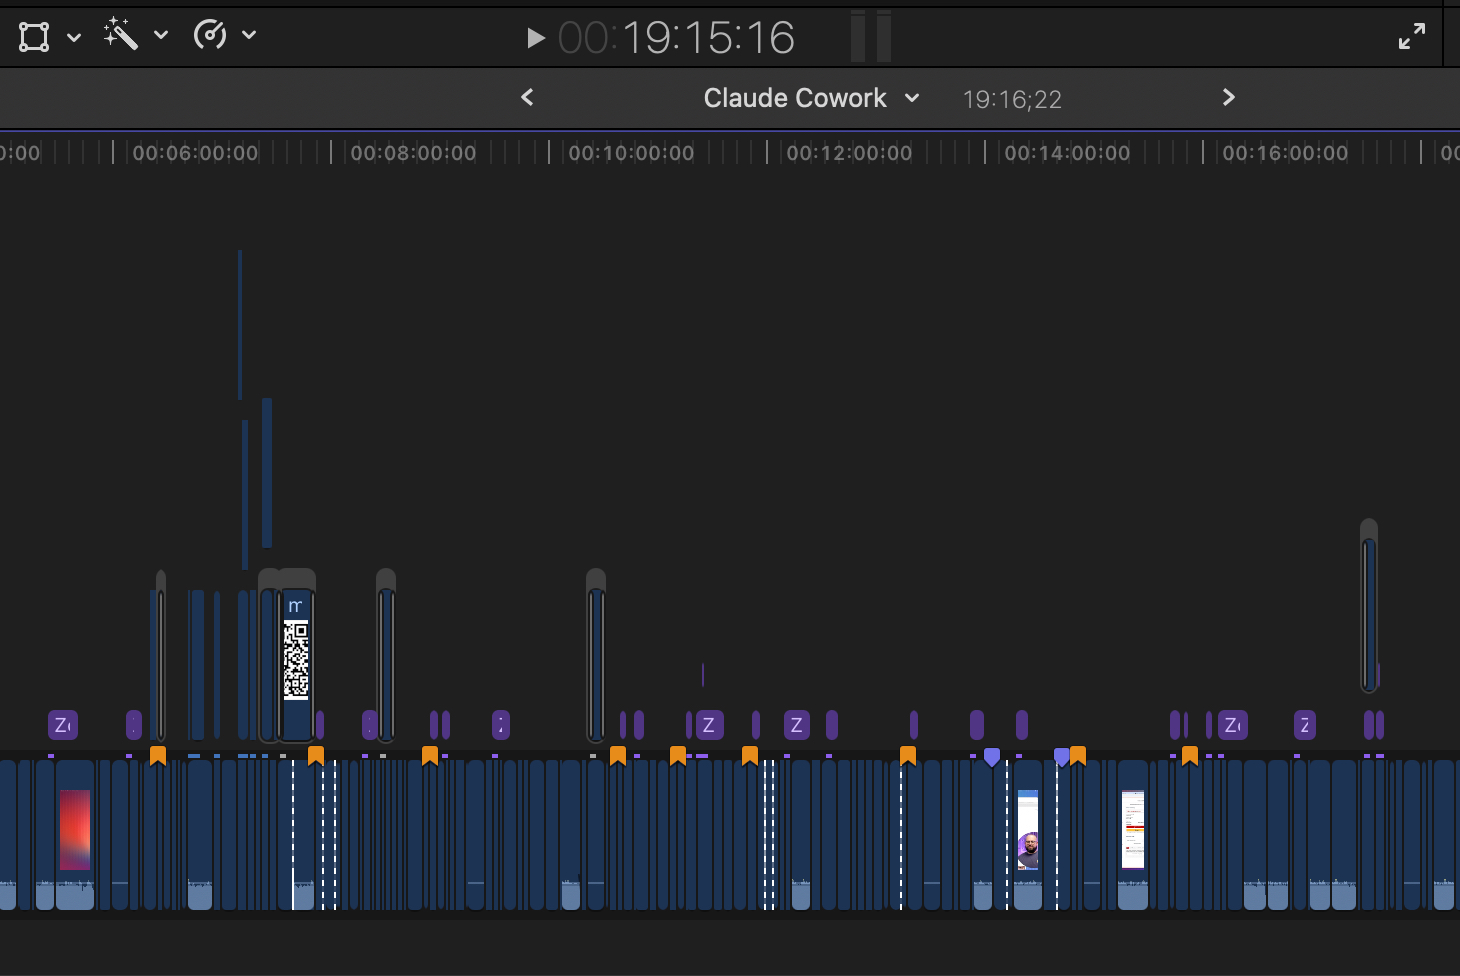Go back in timeline history

(527, 97)
